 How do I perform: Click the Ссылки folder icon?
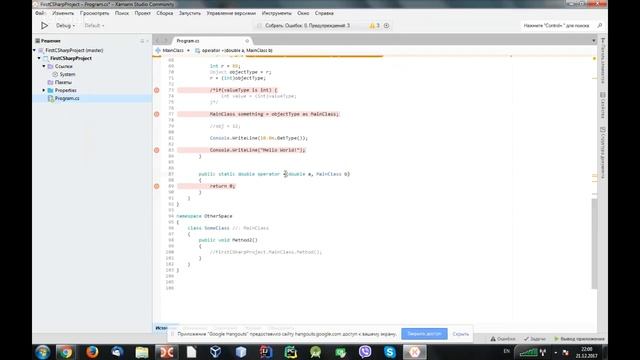pyautogui.click(x=51, y=66)
